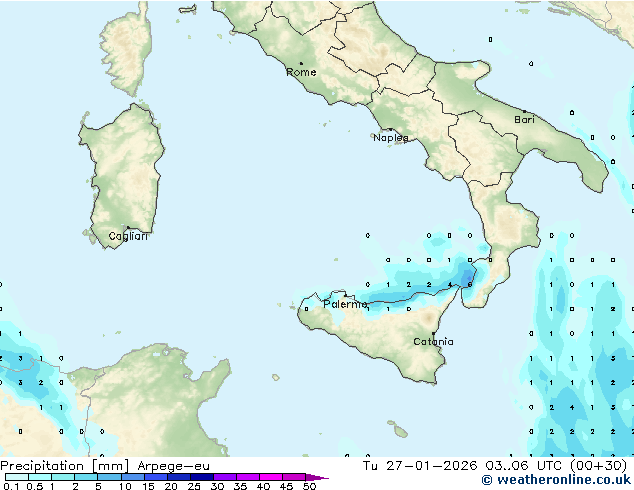Viewport: 634px width, 490px height.
Task: Click the Cagliari city label
Action: click(x=128, y=236)
